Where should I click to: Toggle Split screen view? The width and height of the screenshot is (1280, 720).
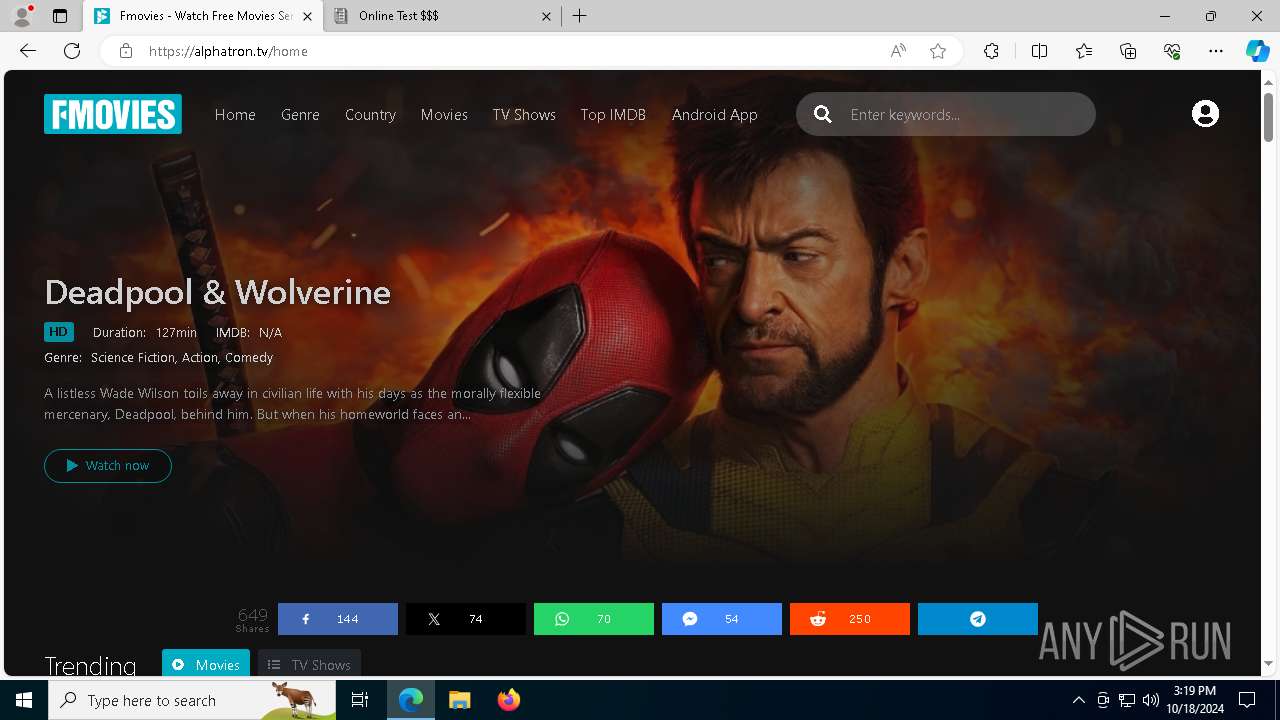click(x=1039, y=51)
